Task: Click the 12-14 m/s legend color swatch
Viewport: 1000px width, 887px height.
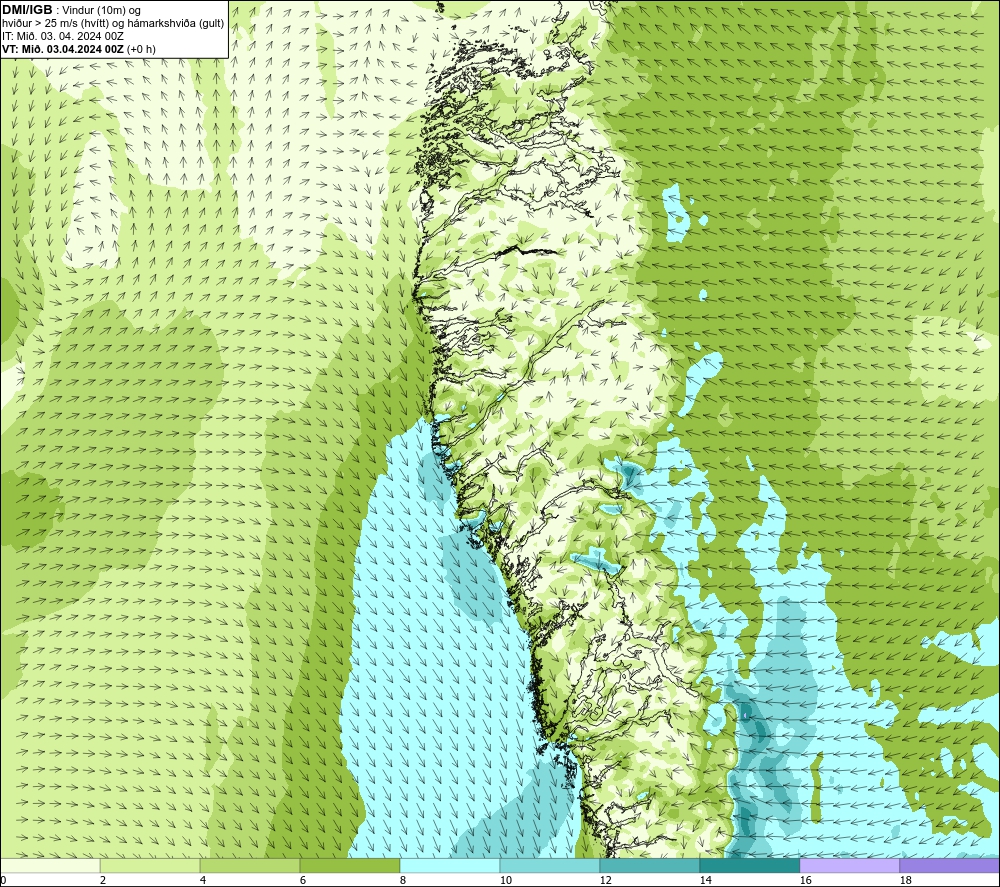Action: pos(649,865)
